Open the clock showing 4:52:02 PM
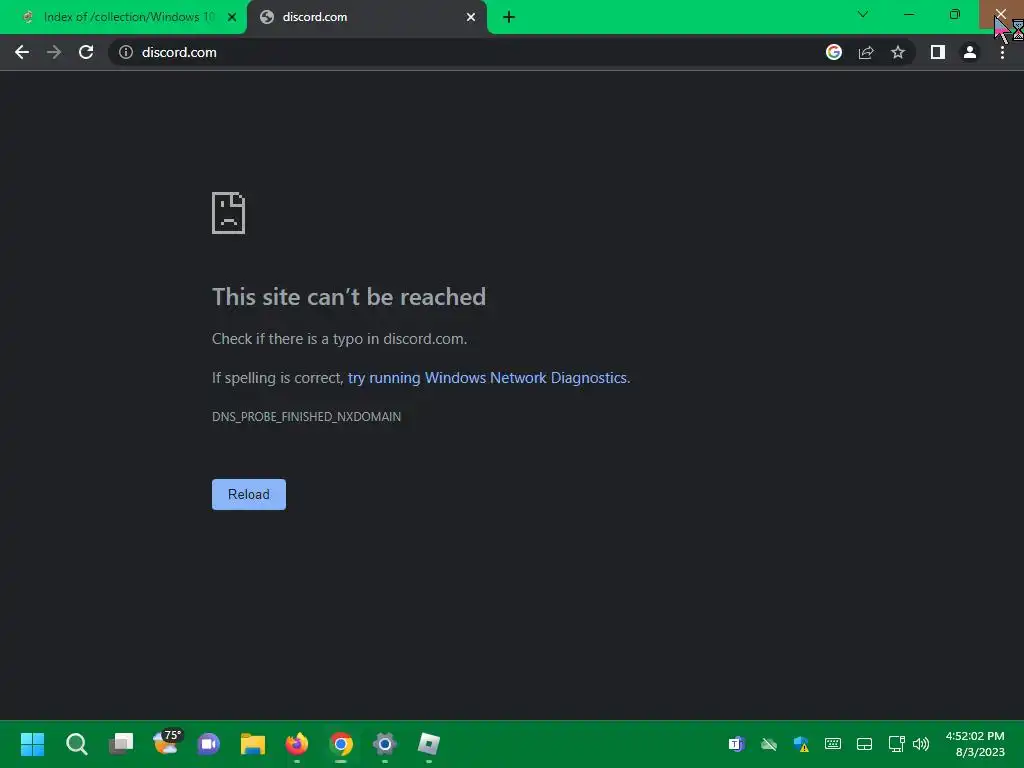This screenshot has height=768, width=1024. (x=975, y=744)
